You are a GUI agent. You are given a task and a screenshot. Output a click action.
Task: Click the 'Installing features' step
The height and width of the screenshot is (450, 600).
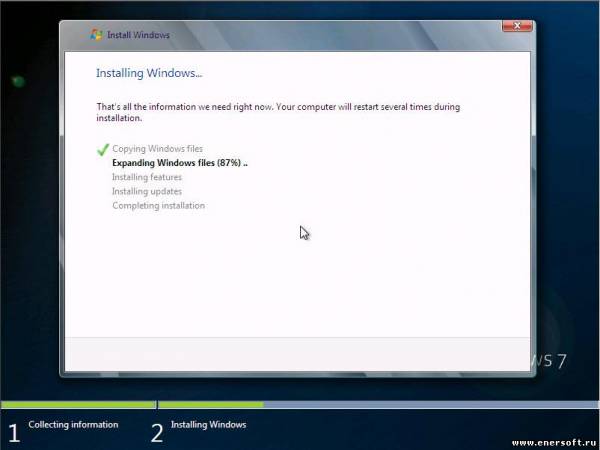click(147, 177)
